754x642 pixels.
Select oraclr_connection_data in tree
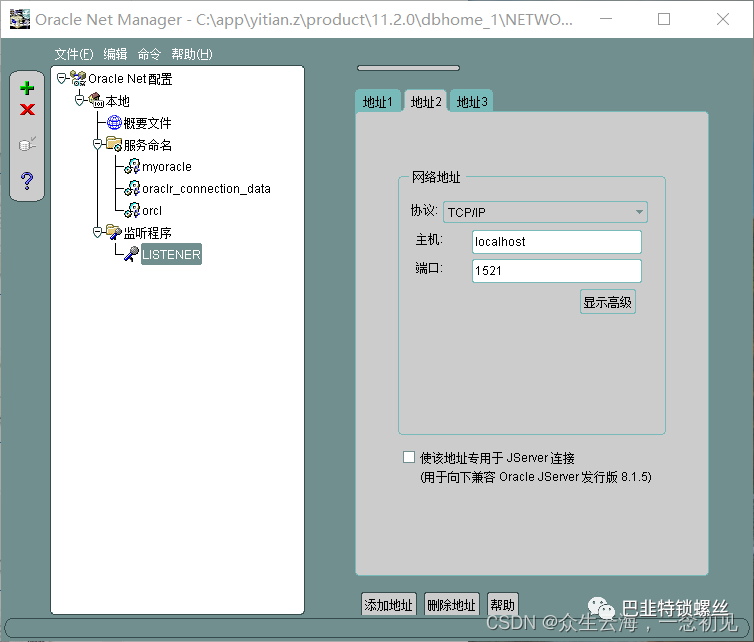206,189
